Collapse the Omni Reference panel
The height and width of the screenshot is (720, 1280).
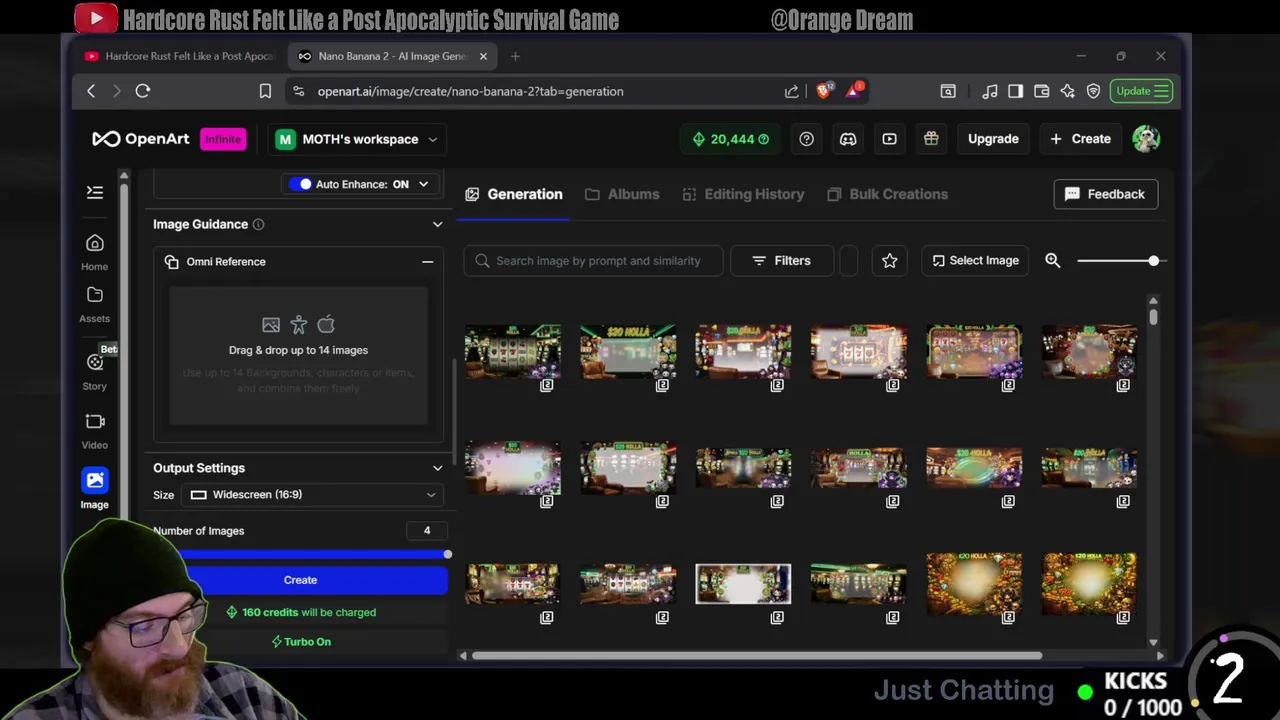pyautogui.click(x=428, y=262)
